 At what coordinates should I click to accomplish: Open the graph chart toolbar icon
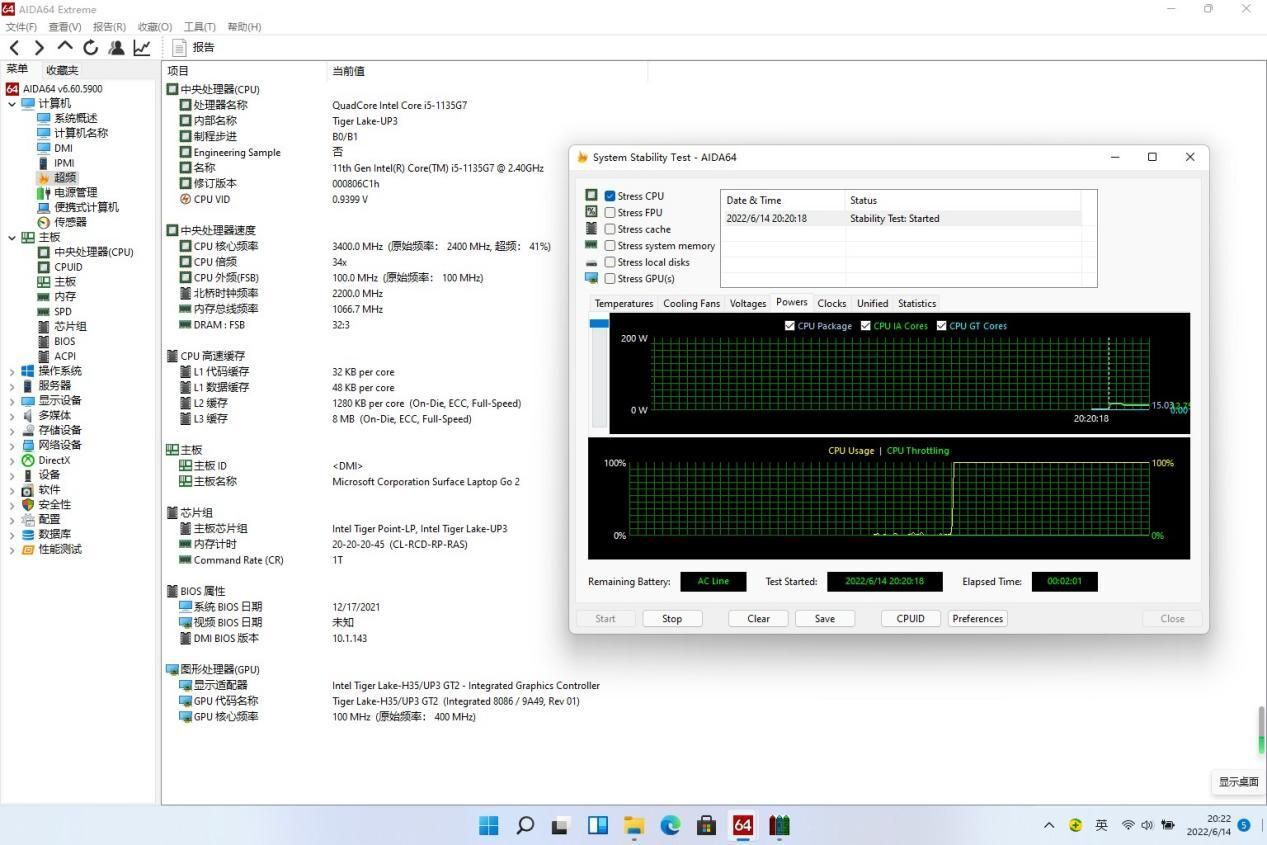click(142, 47)
